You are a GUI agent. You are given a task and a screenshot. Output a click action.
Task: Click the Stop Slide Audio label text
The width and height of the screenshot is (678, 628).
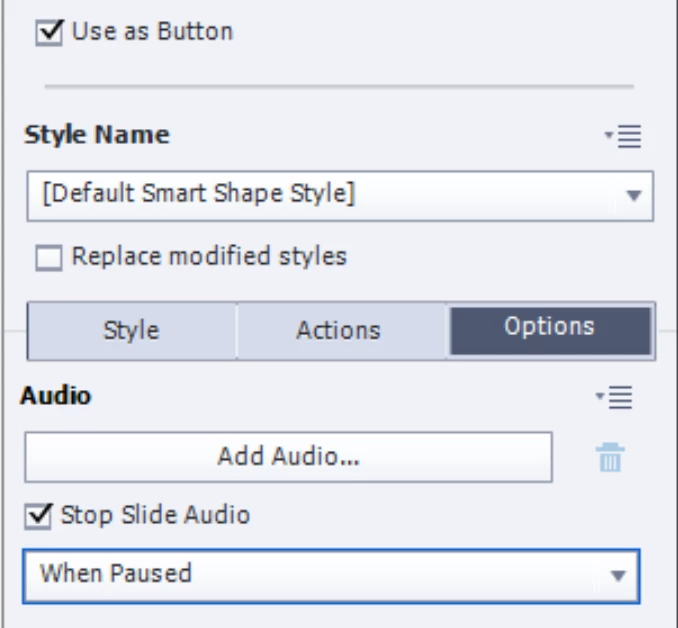pos(155,515)
